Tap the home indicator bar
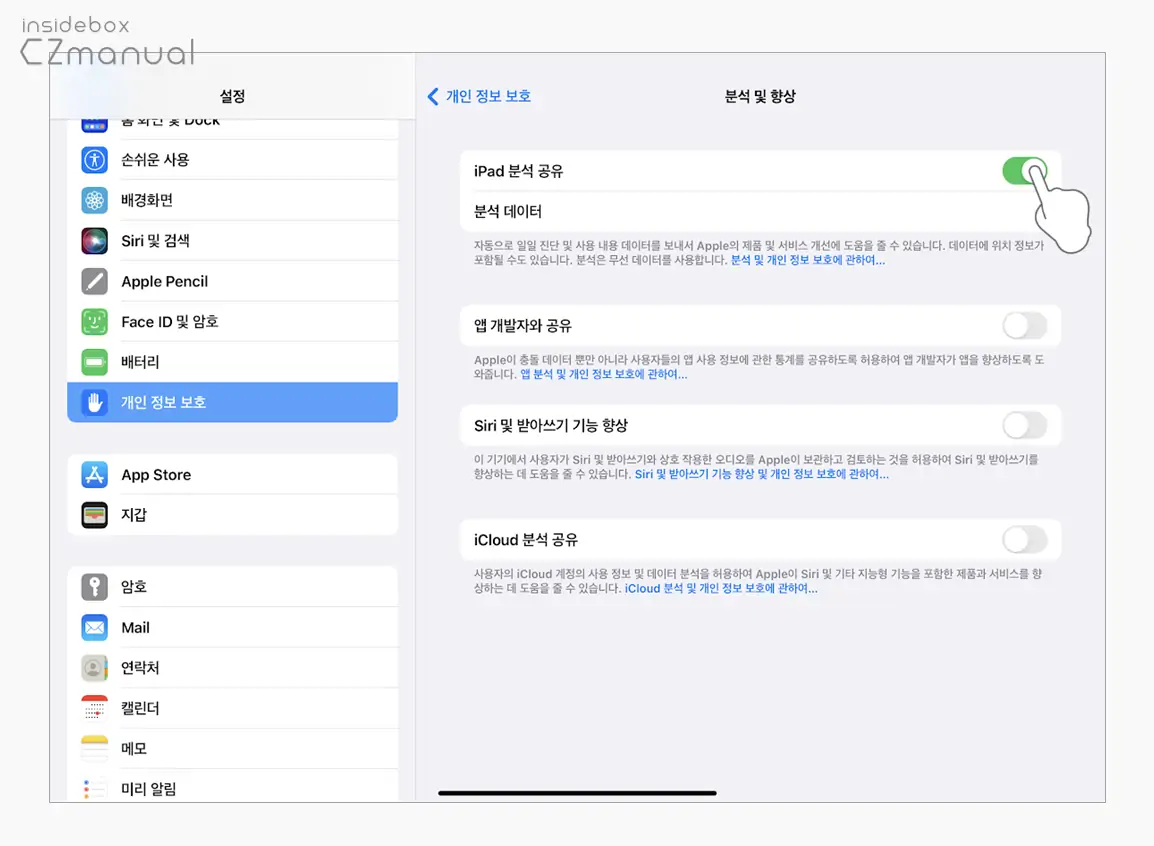1154x846 pixels. (x=577, y=793)
